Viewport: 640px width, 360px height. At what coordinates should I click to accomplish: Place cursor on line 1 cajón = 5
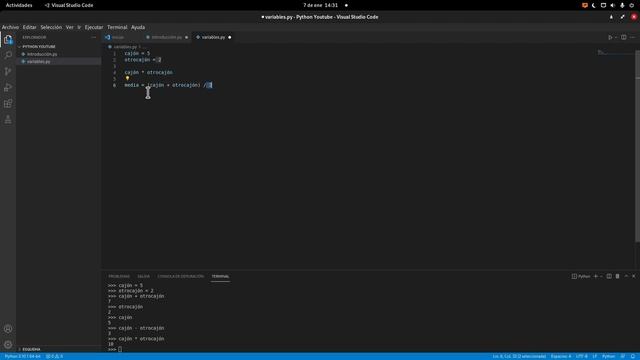[137, 53]
